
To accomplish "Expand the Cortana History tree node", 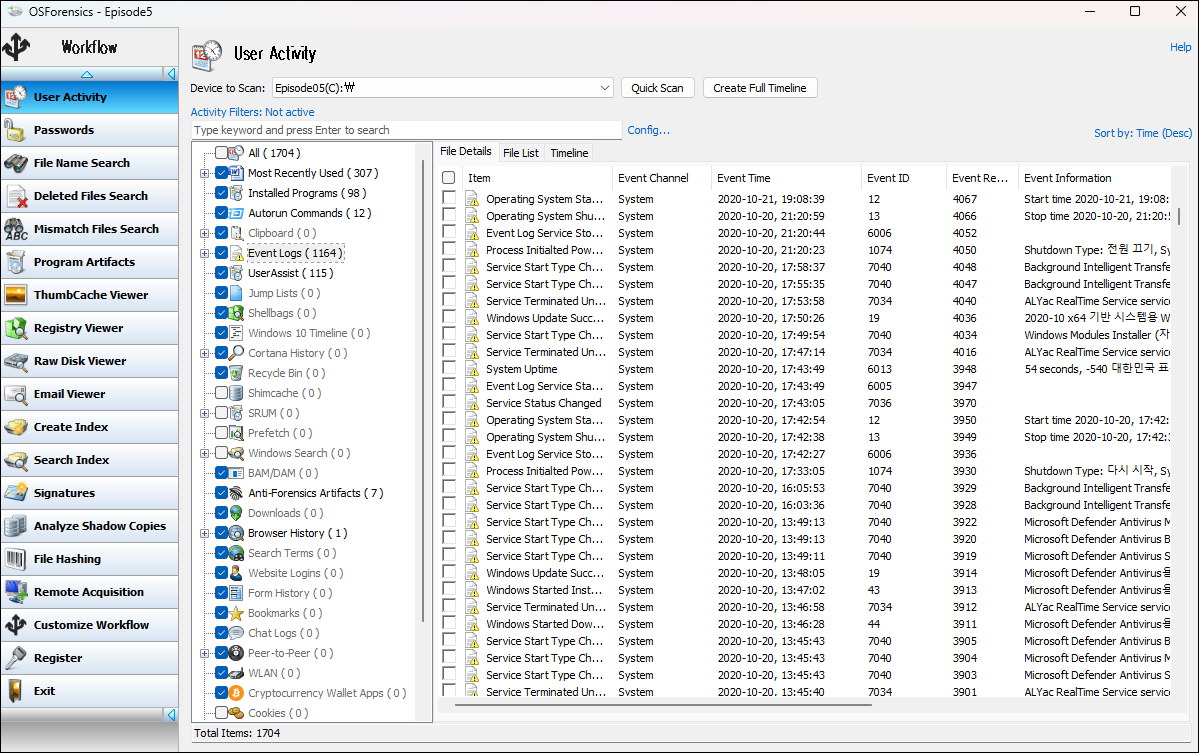I will click(204, 353).
